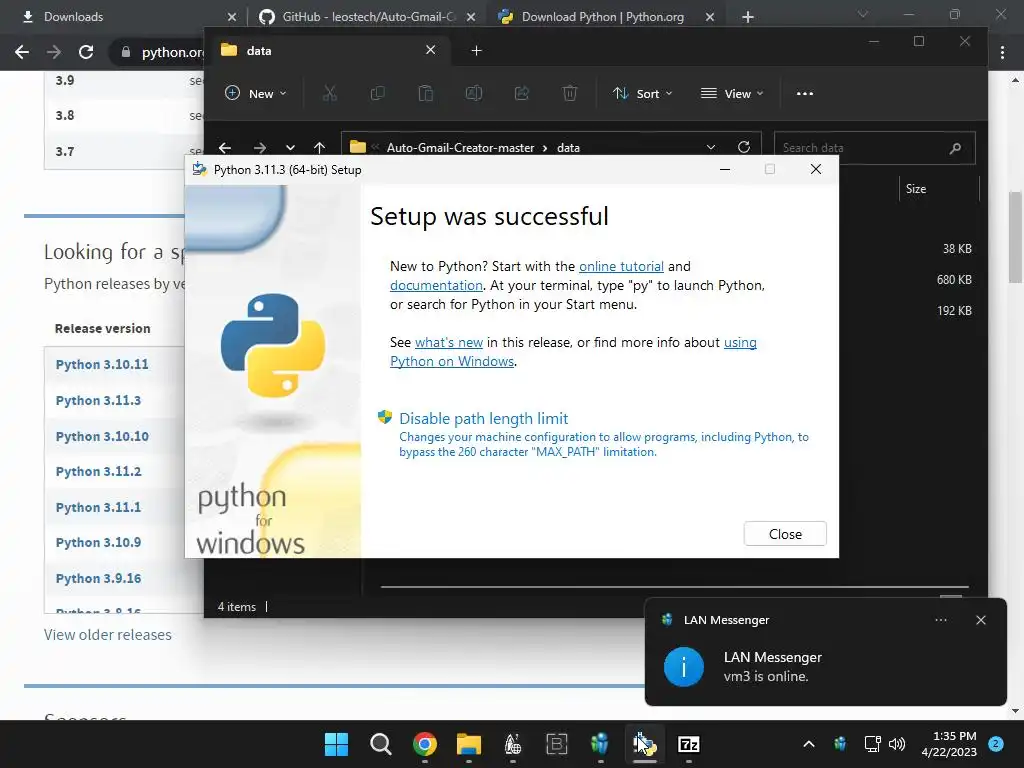Open a new Chrome tab
Image resolution: width=1024 pixels, height=768 pixels.
748,17
